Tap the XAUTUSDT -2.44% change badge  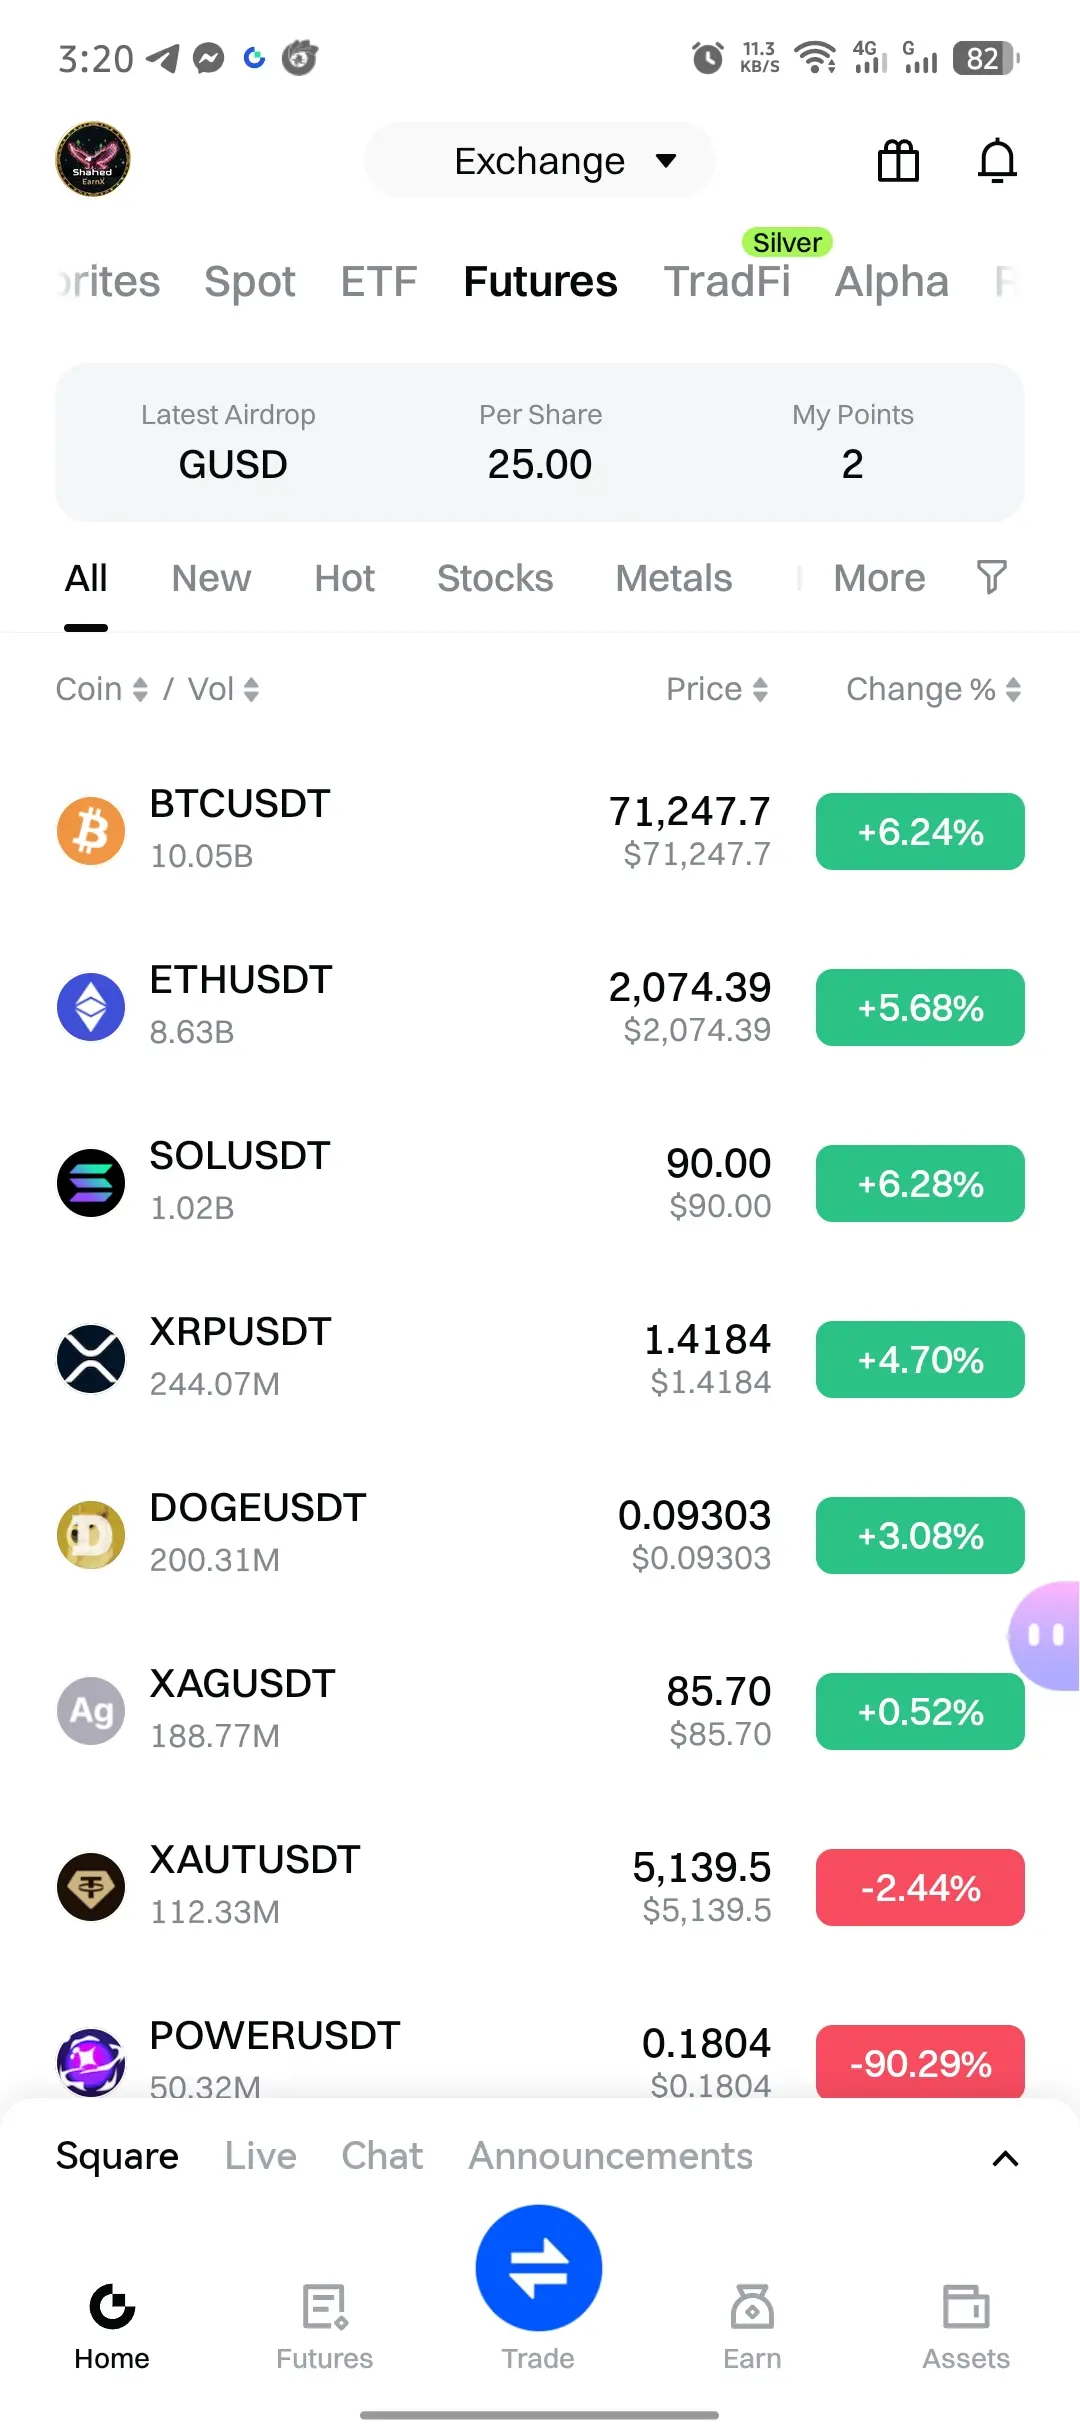(x=920, y=1887)
